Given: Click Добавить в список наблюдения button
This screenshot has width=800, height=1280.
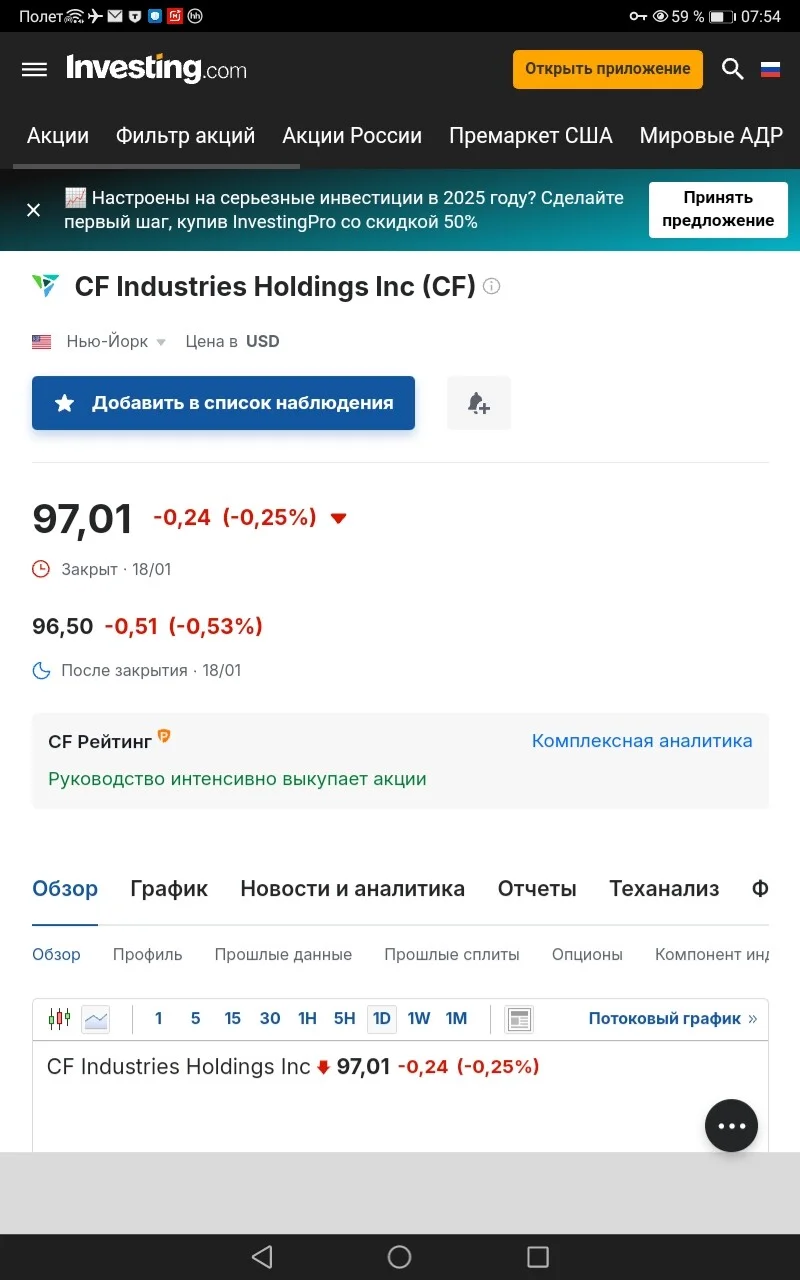Looking at the screenshot, I should pyautogui.click(x=223, y=403).
